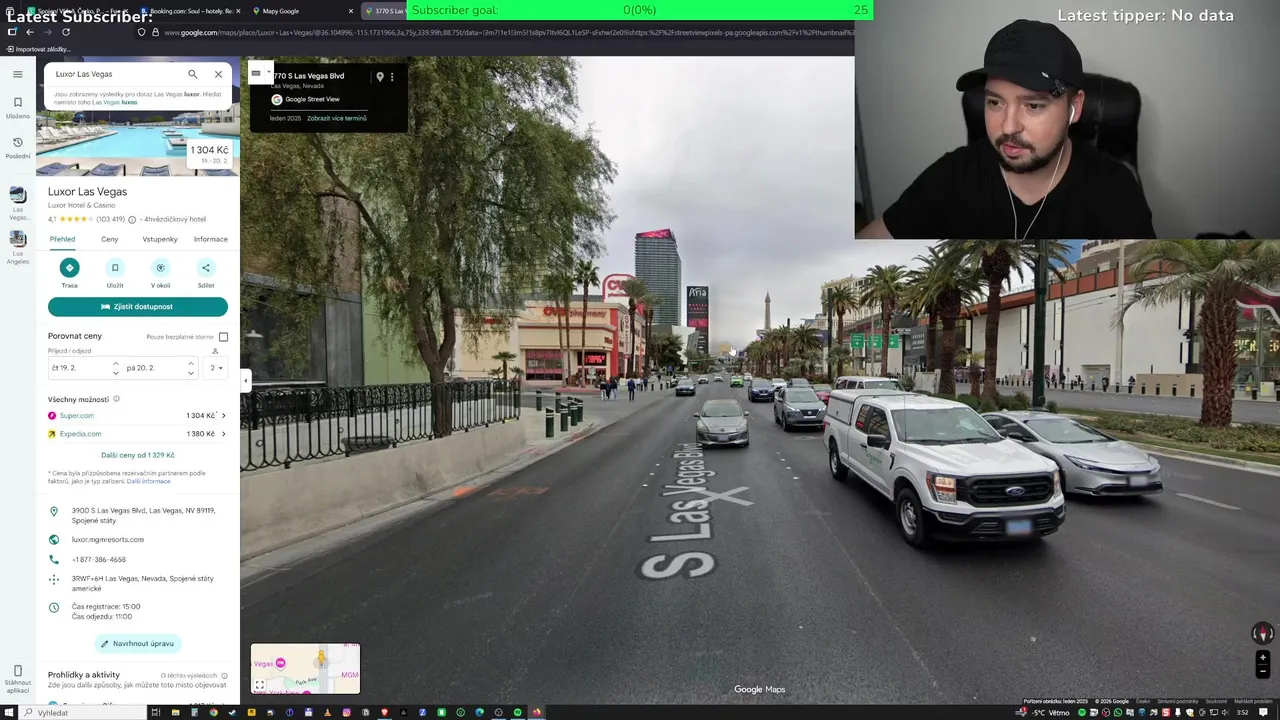Click the phone number +1 877-386-4658
1280x720 pixels.
(99, 560)
